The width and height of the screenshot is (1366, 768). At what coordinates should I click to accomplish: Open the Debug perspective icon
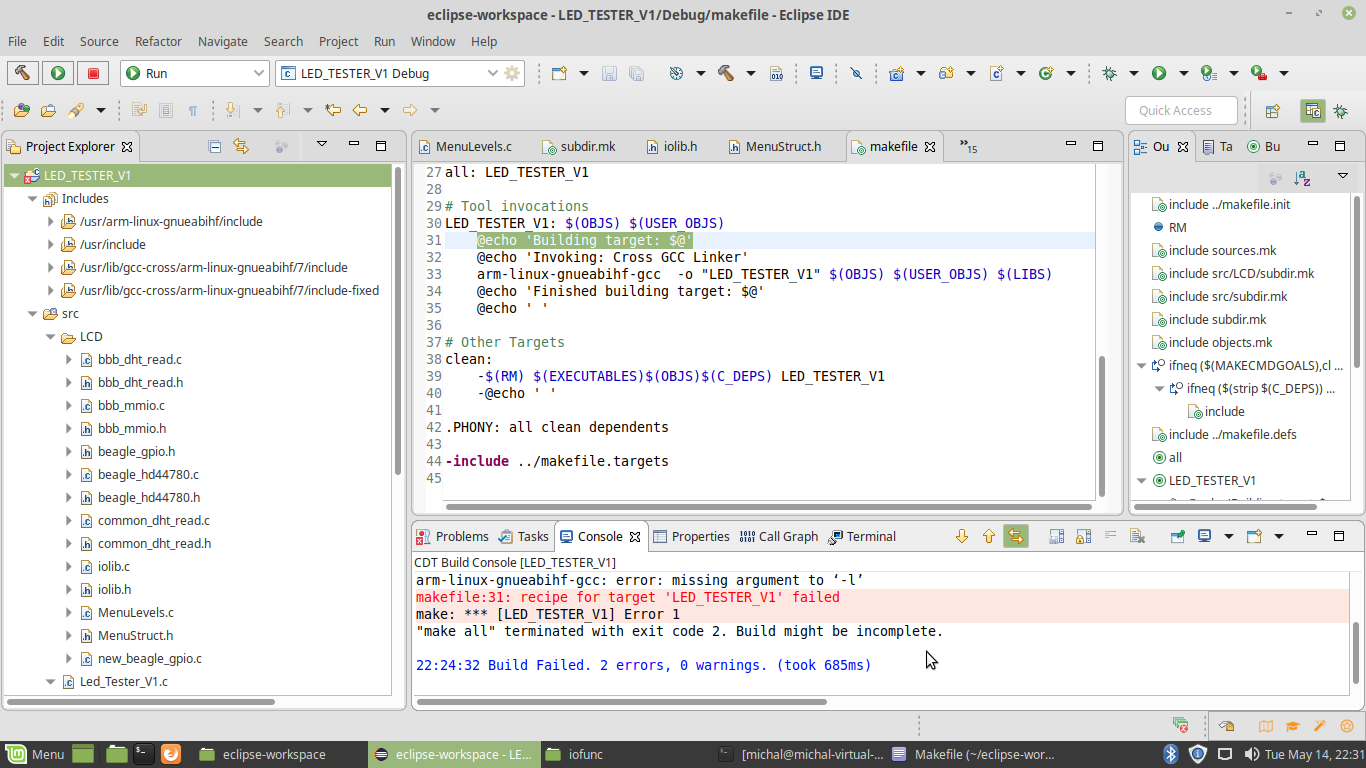[x=1340, y=111]
